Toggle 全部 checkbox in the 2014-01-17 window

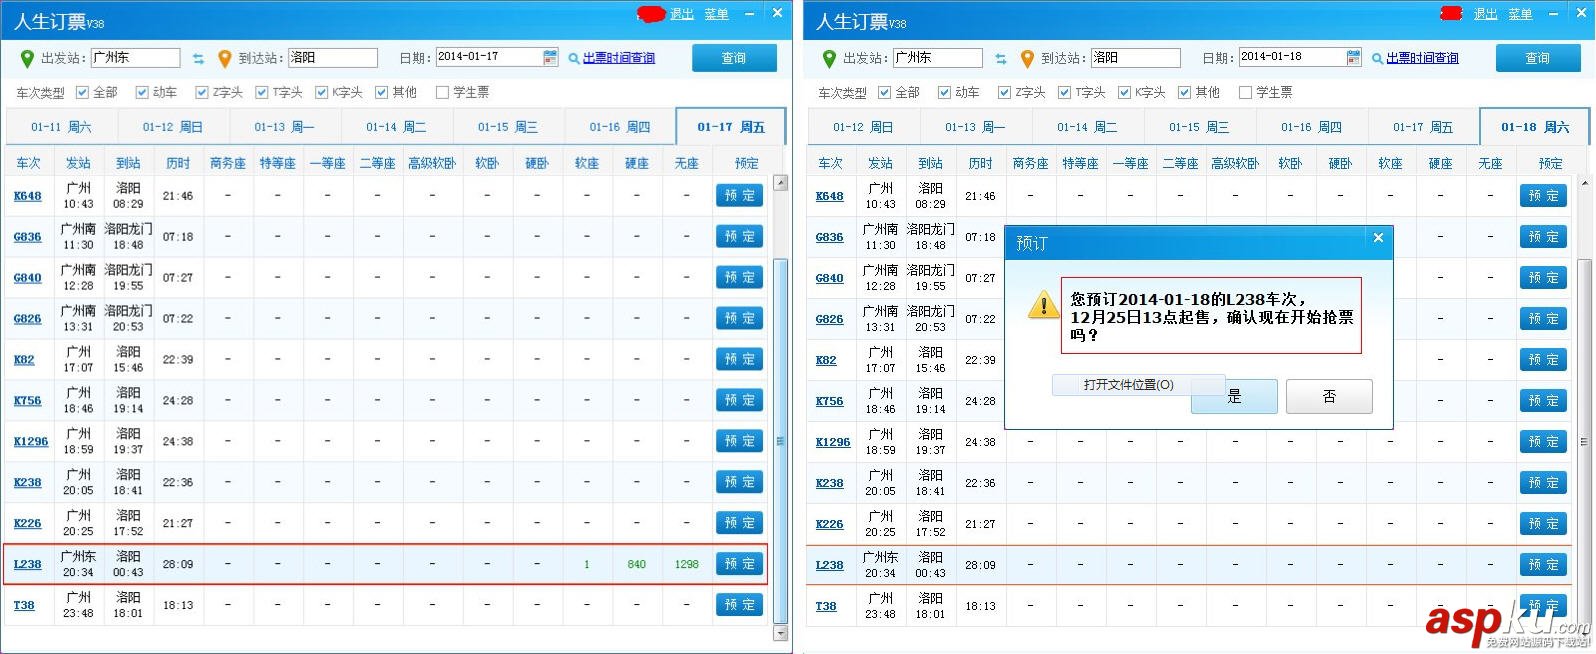pos(82,92)
